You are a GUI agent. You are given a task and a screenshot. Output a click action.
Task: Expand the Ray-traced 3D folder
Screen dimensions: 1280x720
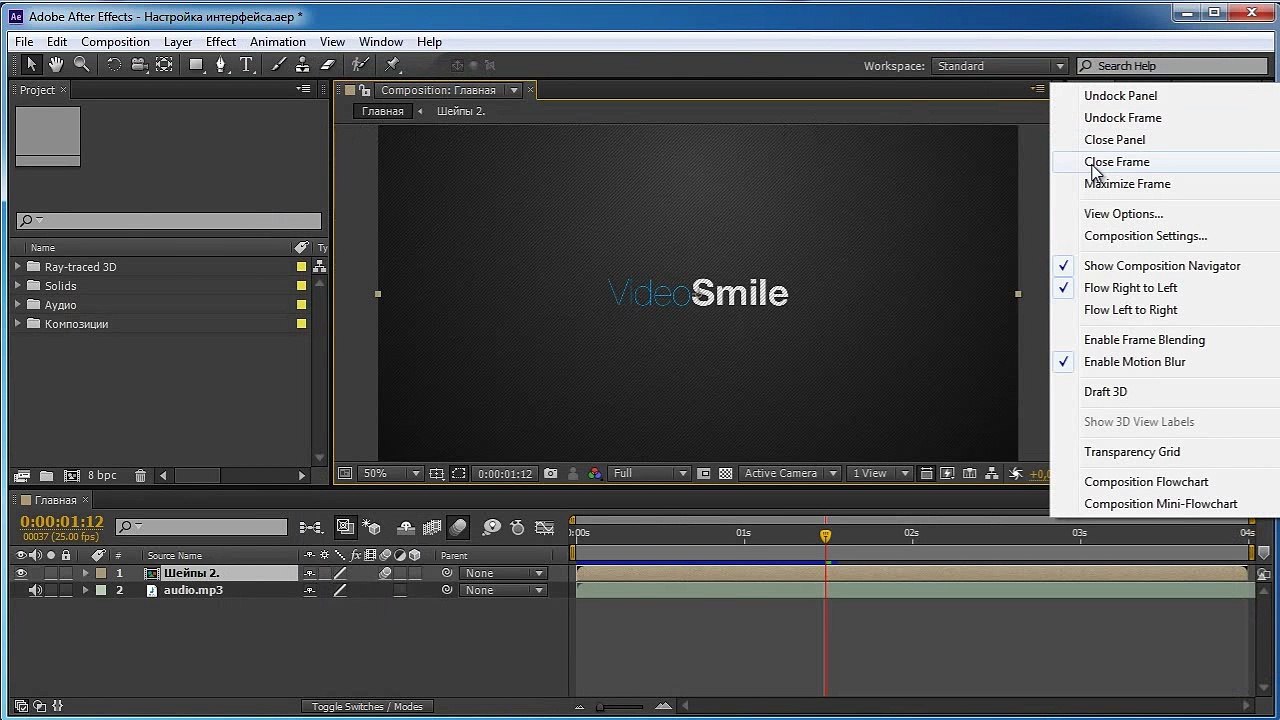pos(18,267)
